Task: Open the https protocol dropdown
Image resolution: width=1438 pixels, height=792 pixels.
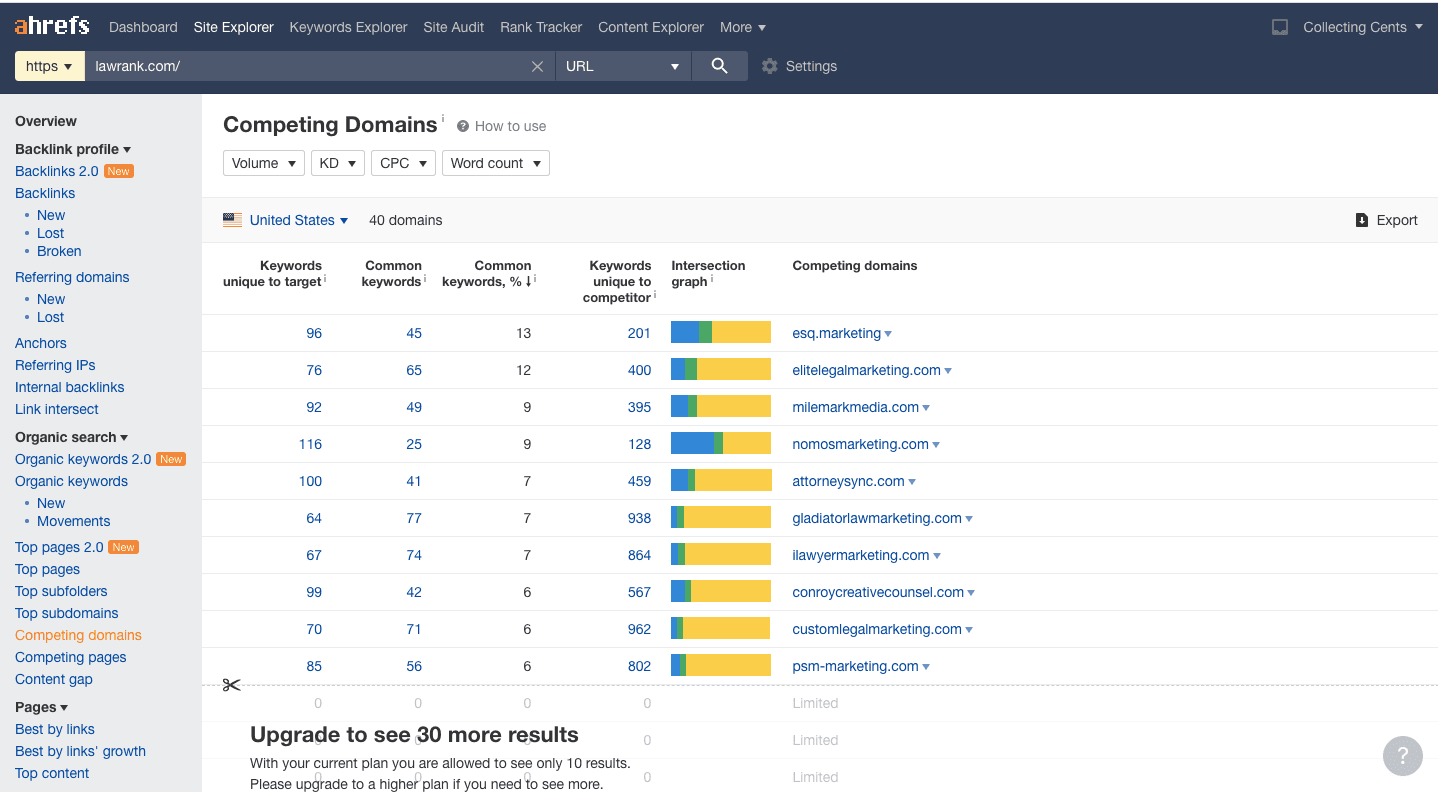Action: (x=49, y=66)
